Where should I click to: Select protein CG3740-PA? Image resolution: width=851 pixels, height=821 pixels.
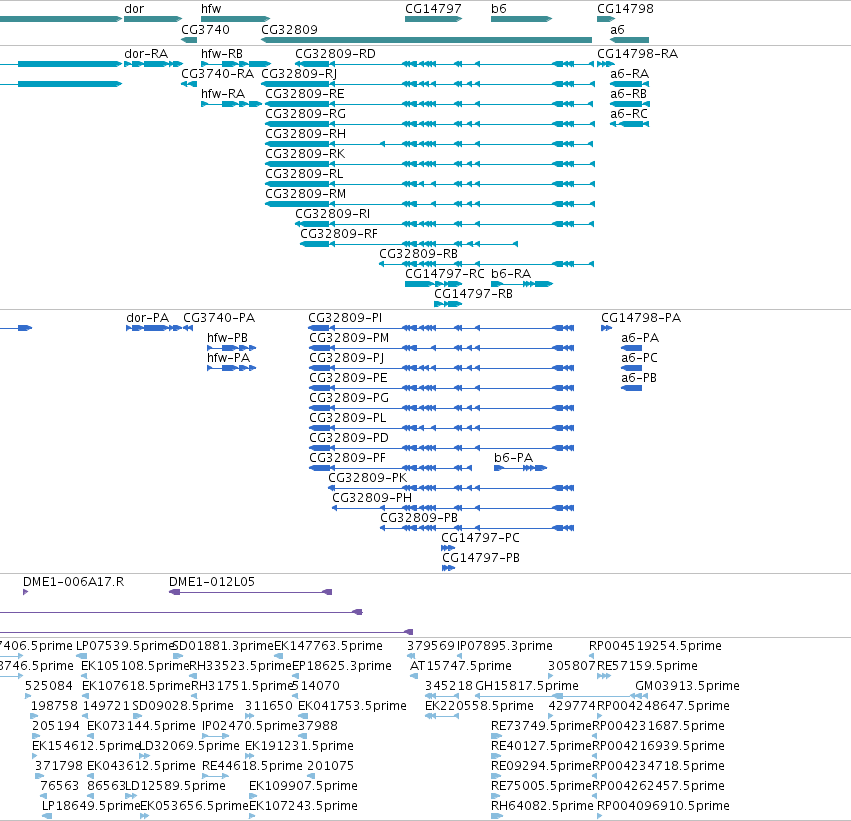pos(219,318)
